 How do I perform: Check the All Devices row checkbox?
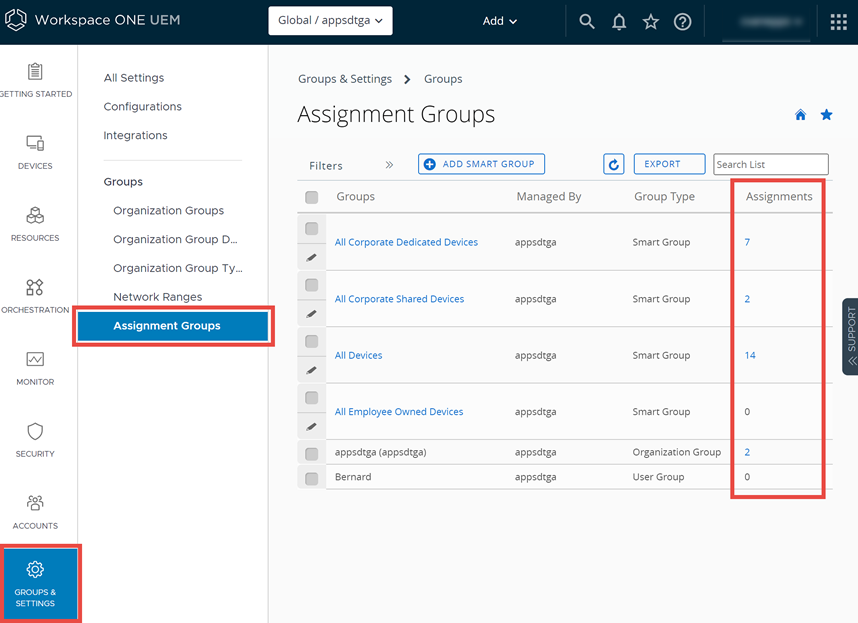point(311,341)
